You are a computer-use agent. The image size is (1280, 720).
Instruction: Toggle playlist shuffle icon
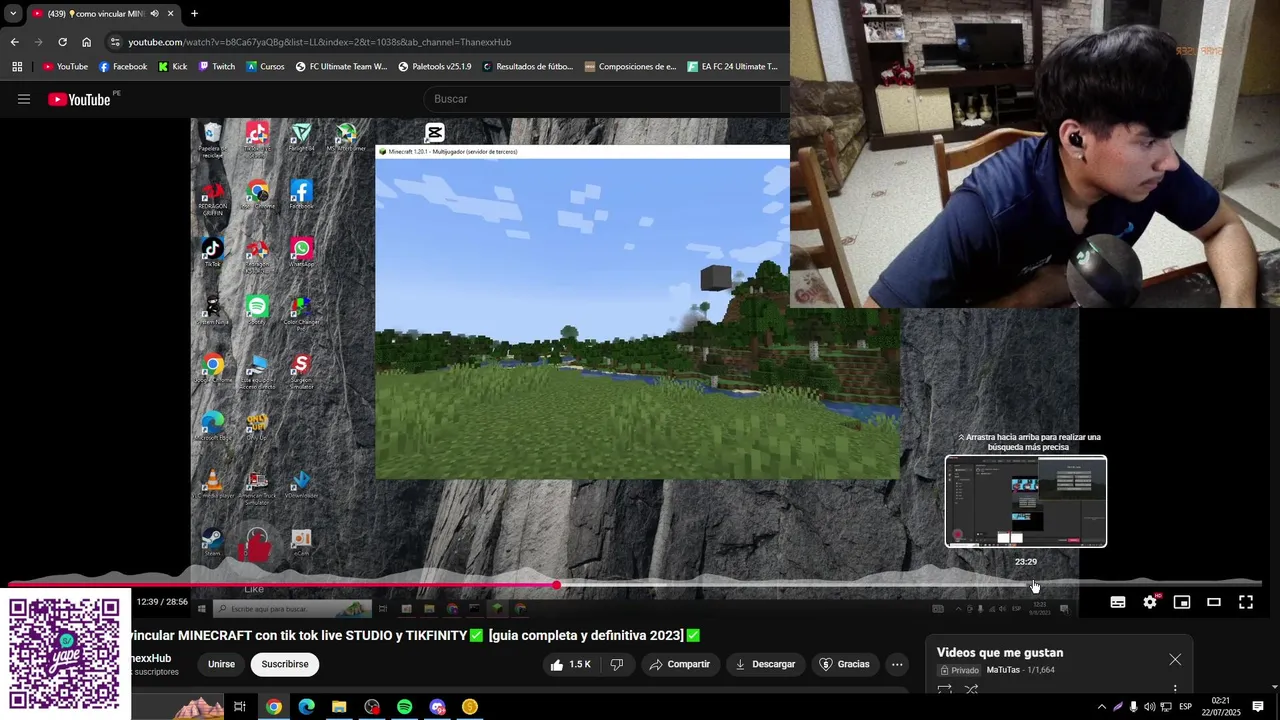coord(971,689)
